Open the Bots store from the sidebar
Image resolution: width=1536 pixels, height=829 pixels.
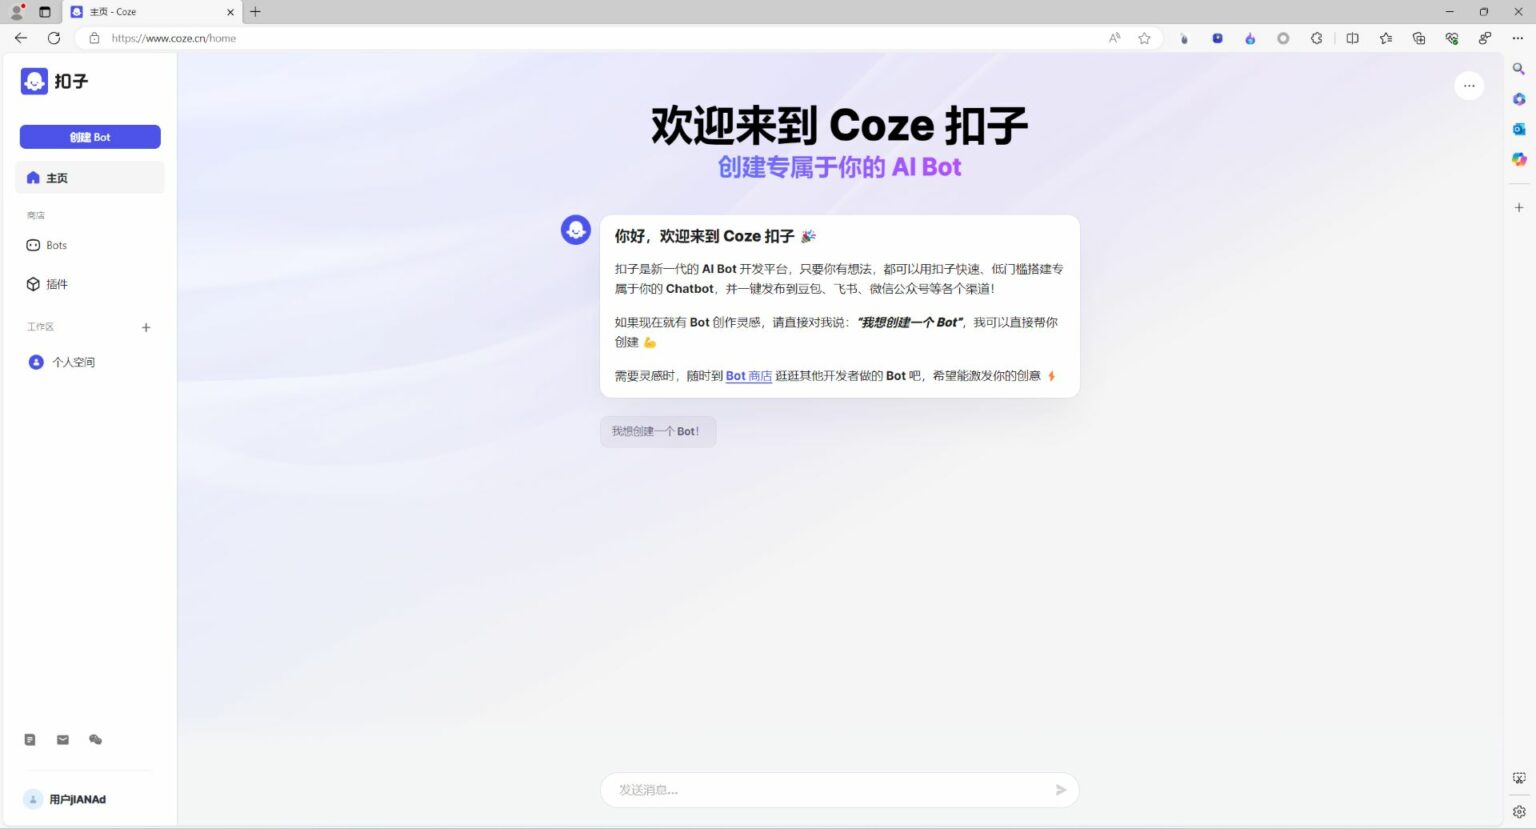pyautogui.click(x=55, y=245)
